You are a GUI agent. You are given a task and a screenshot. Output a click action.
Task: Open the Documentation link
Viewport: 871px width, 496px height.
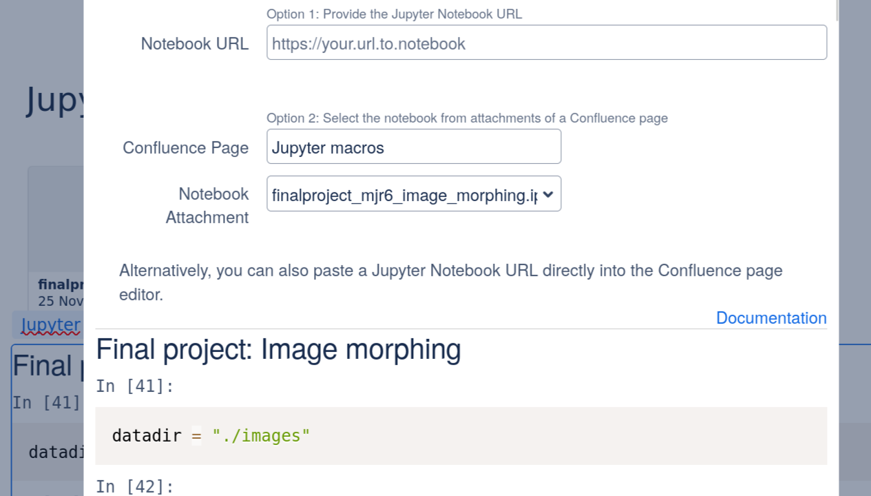click(771, 318)
